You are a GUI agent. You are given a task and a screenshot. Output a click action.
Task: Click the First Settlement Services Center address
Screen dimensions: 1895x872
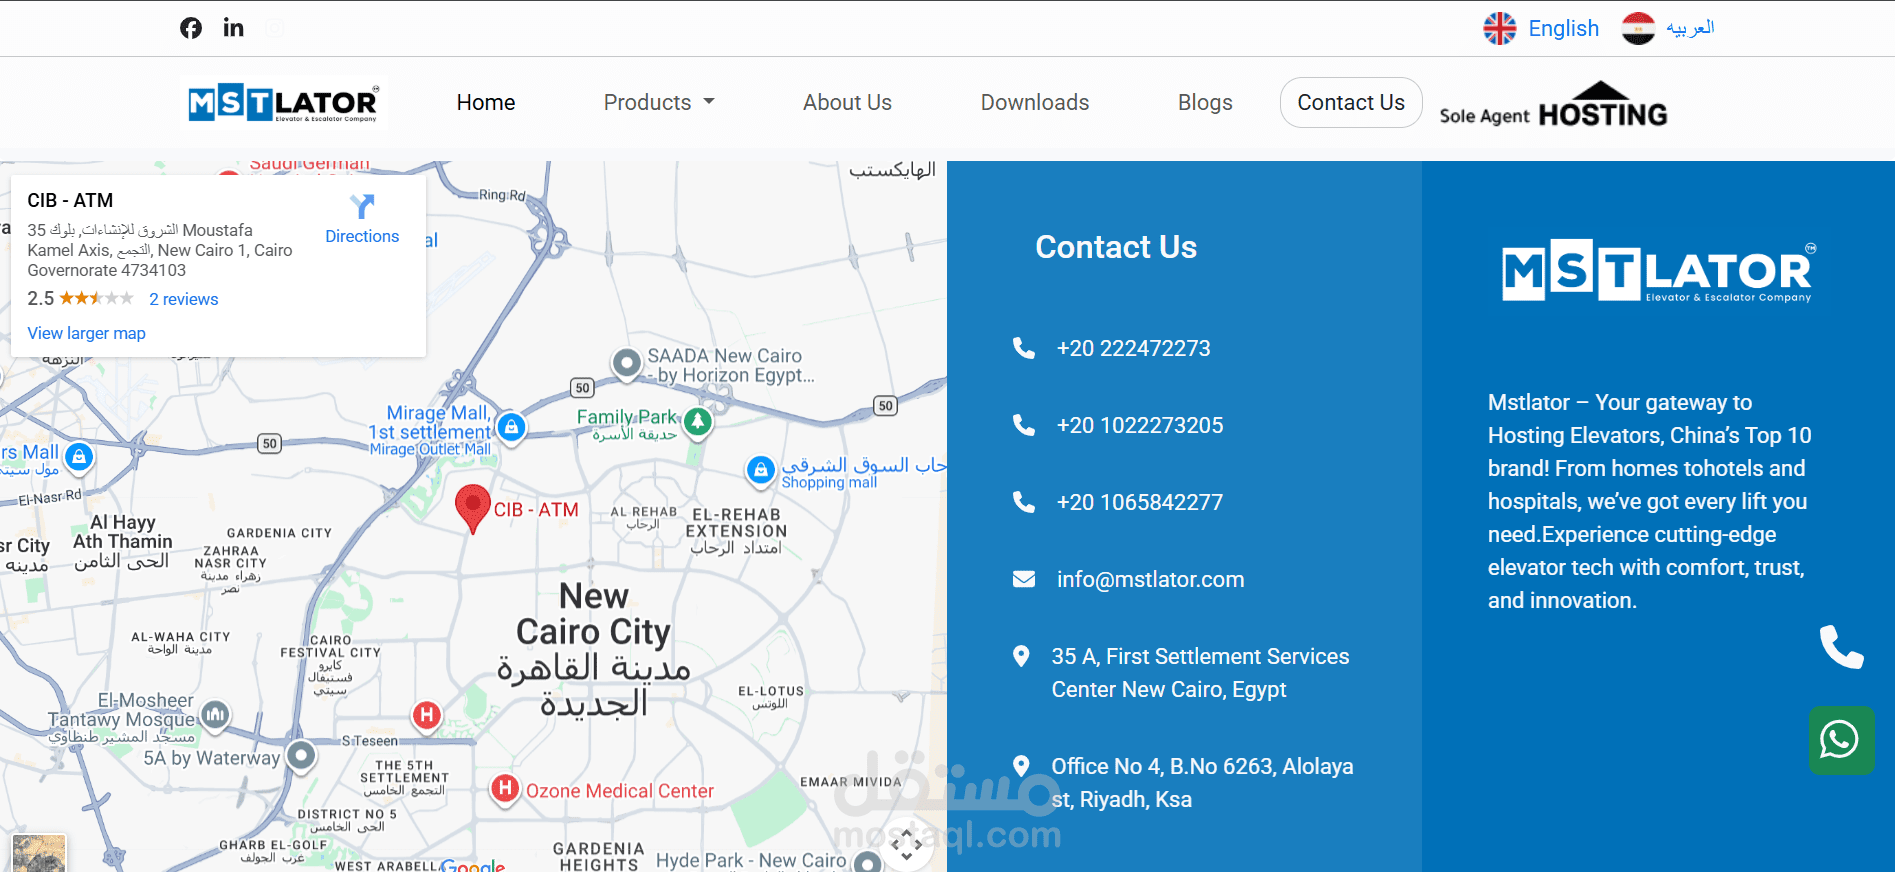(1200, 673)
